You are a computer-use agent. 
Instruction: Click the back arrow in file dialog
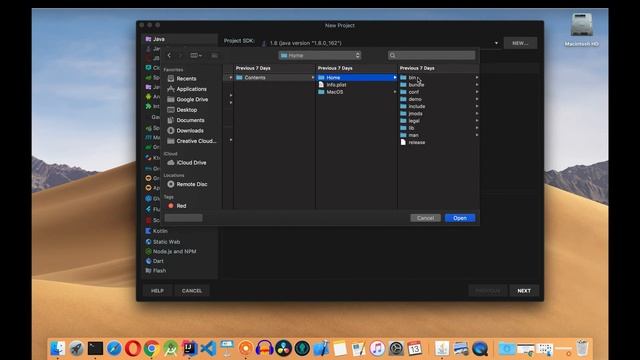169,56
